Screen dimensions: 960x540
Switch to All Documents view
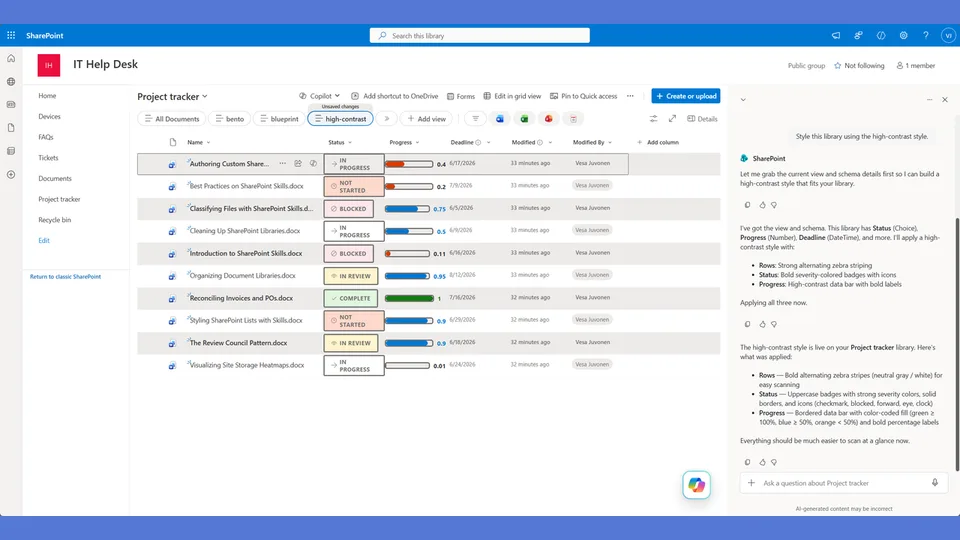[x=172, y=119]
